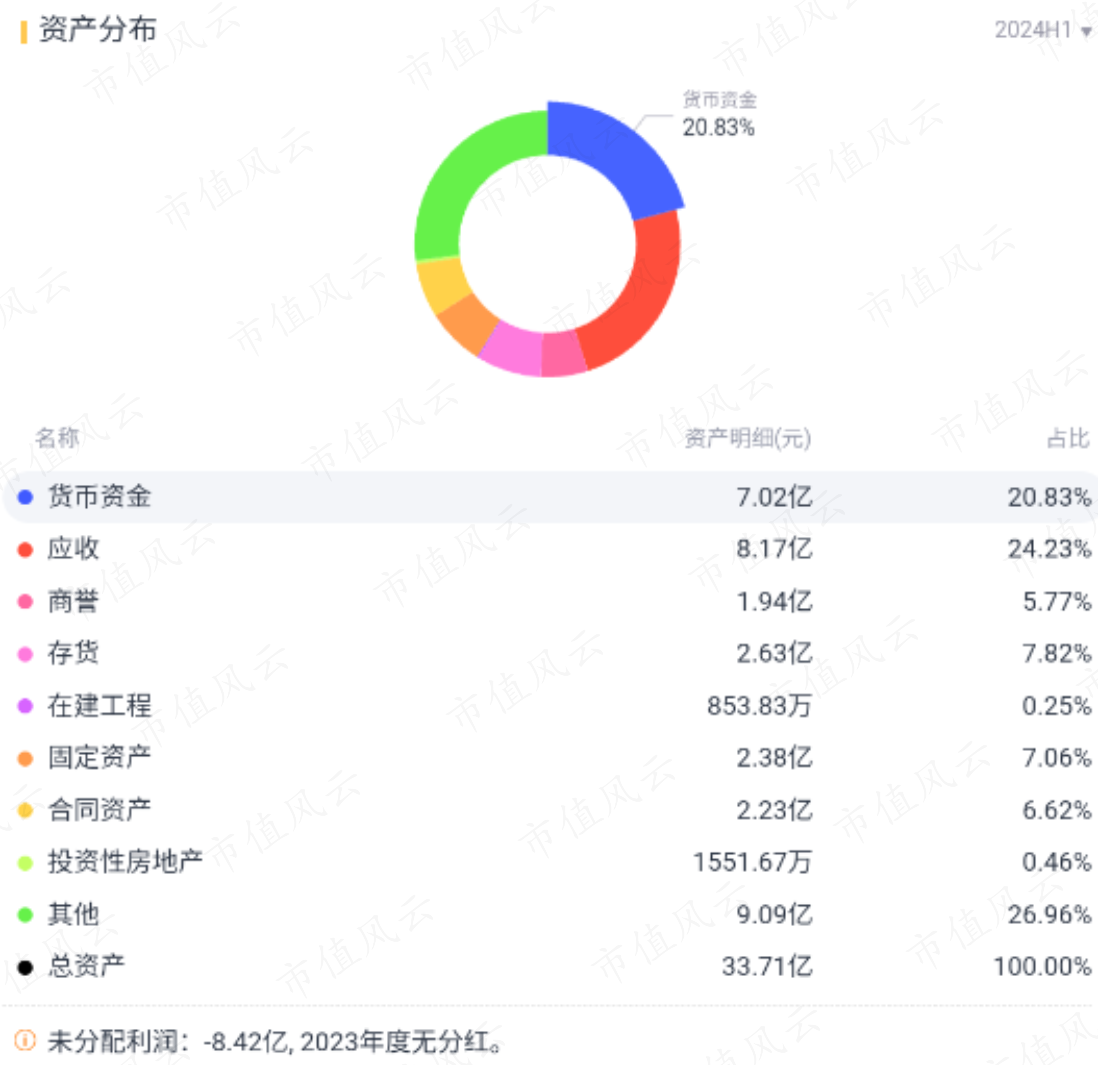Viewport: 1098px width, 1065px height.
Task: Click the 7.82% percentage cell
Action: [1057, 653]
